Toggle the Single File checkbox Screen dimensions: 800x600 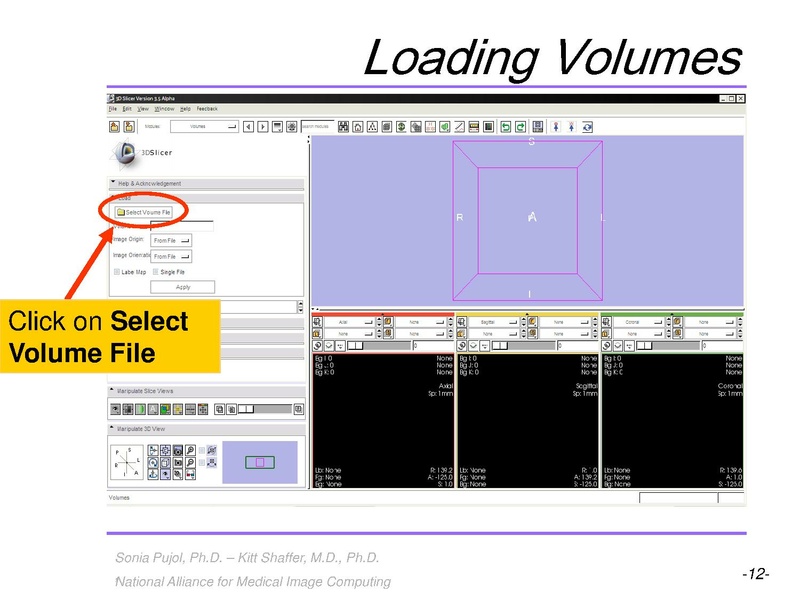pyautogui.click(x=154, y=272)
